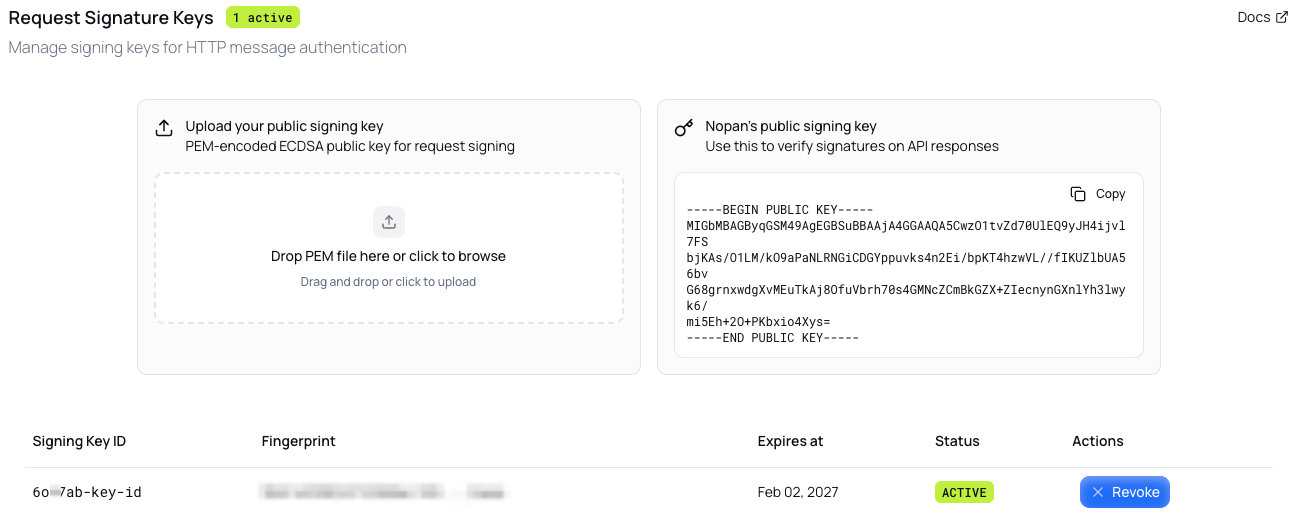Select the signing key ID ending in 7ab-key-id

87,492
